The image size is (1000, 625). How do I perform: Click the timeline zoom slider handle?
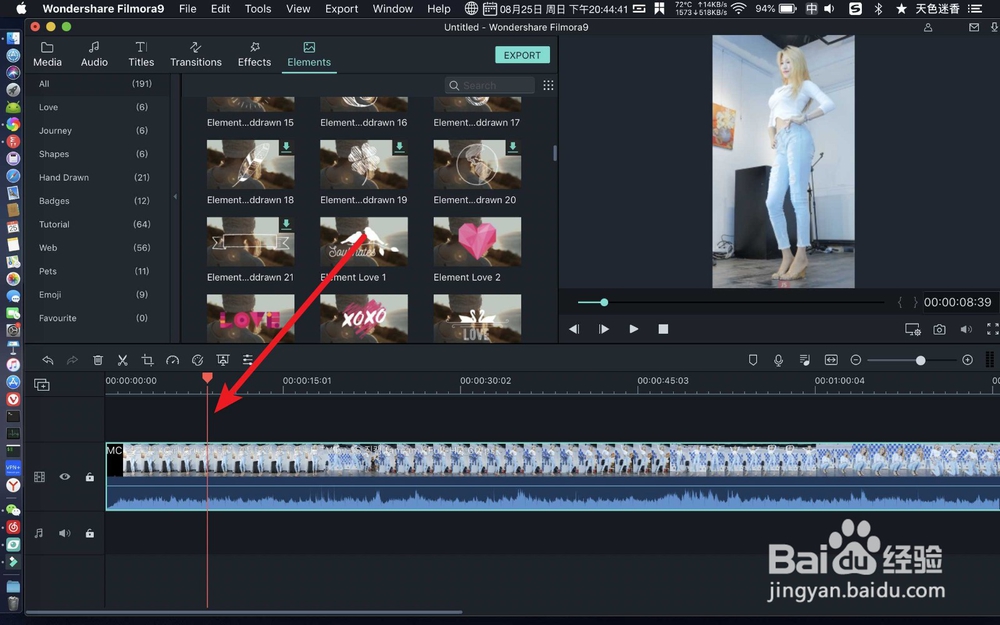pos(920,360)
